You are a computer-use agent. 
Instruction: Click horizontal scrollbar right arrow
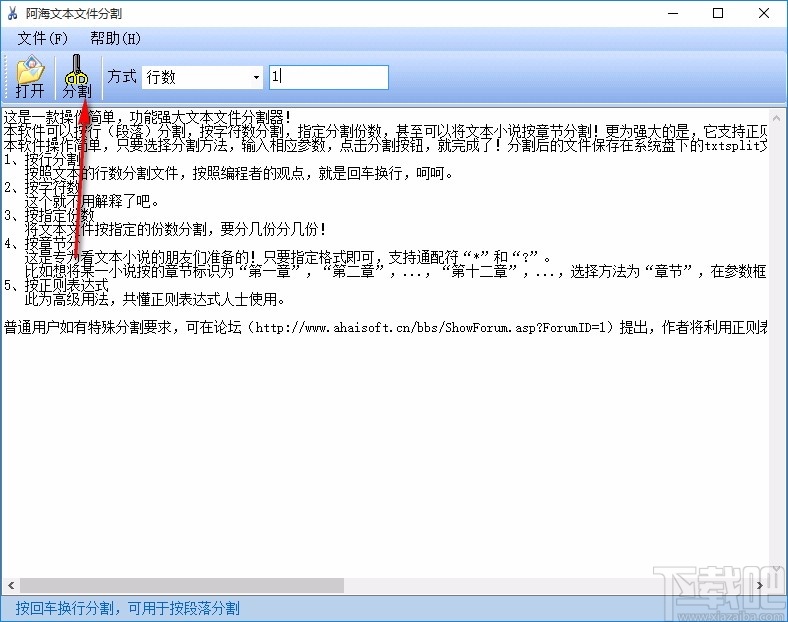pyautogui.click(x=760, y=585)
